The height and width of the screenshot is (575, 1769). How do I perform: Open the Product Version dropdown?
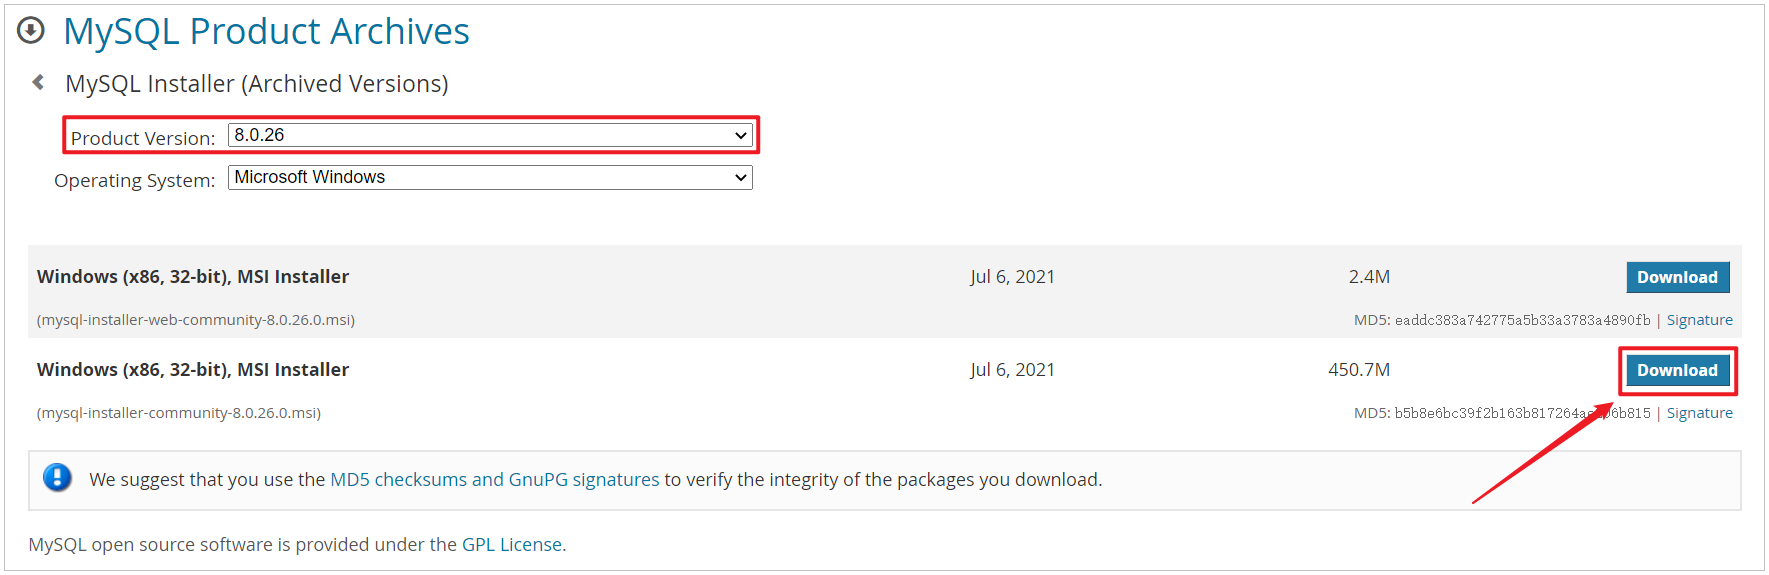[x=490, y=135]
